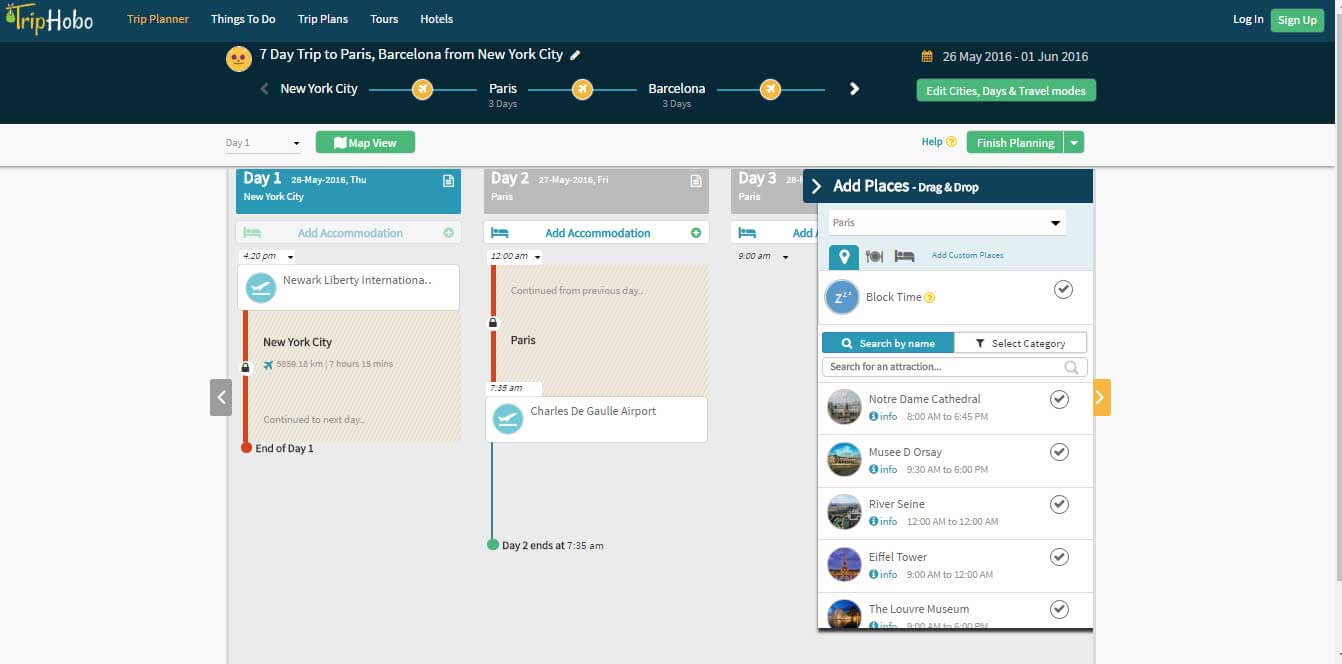Open Day 2 notes icon
The height and width of the screenshot is (664, 1342).
696,181
